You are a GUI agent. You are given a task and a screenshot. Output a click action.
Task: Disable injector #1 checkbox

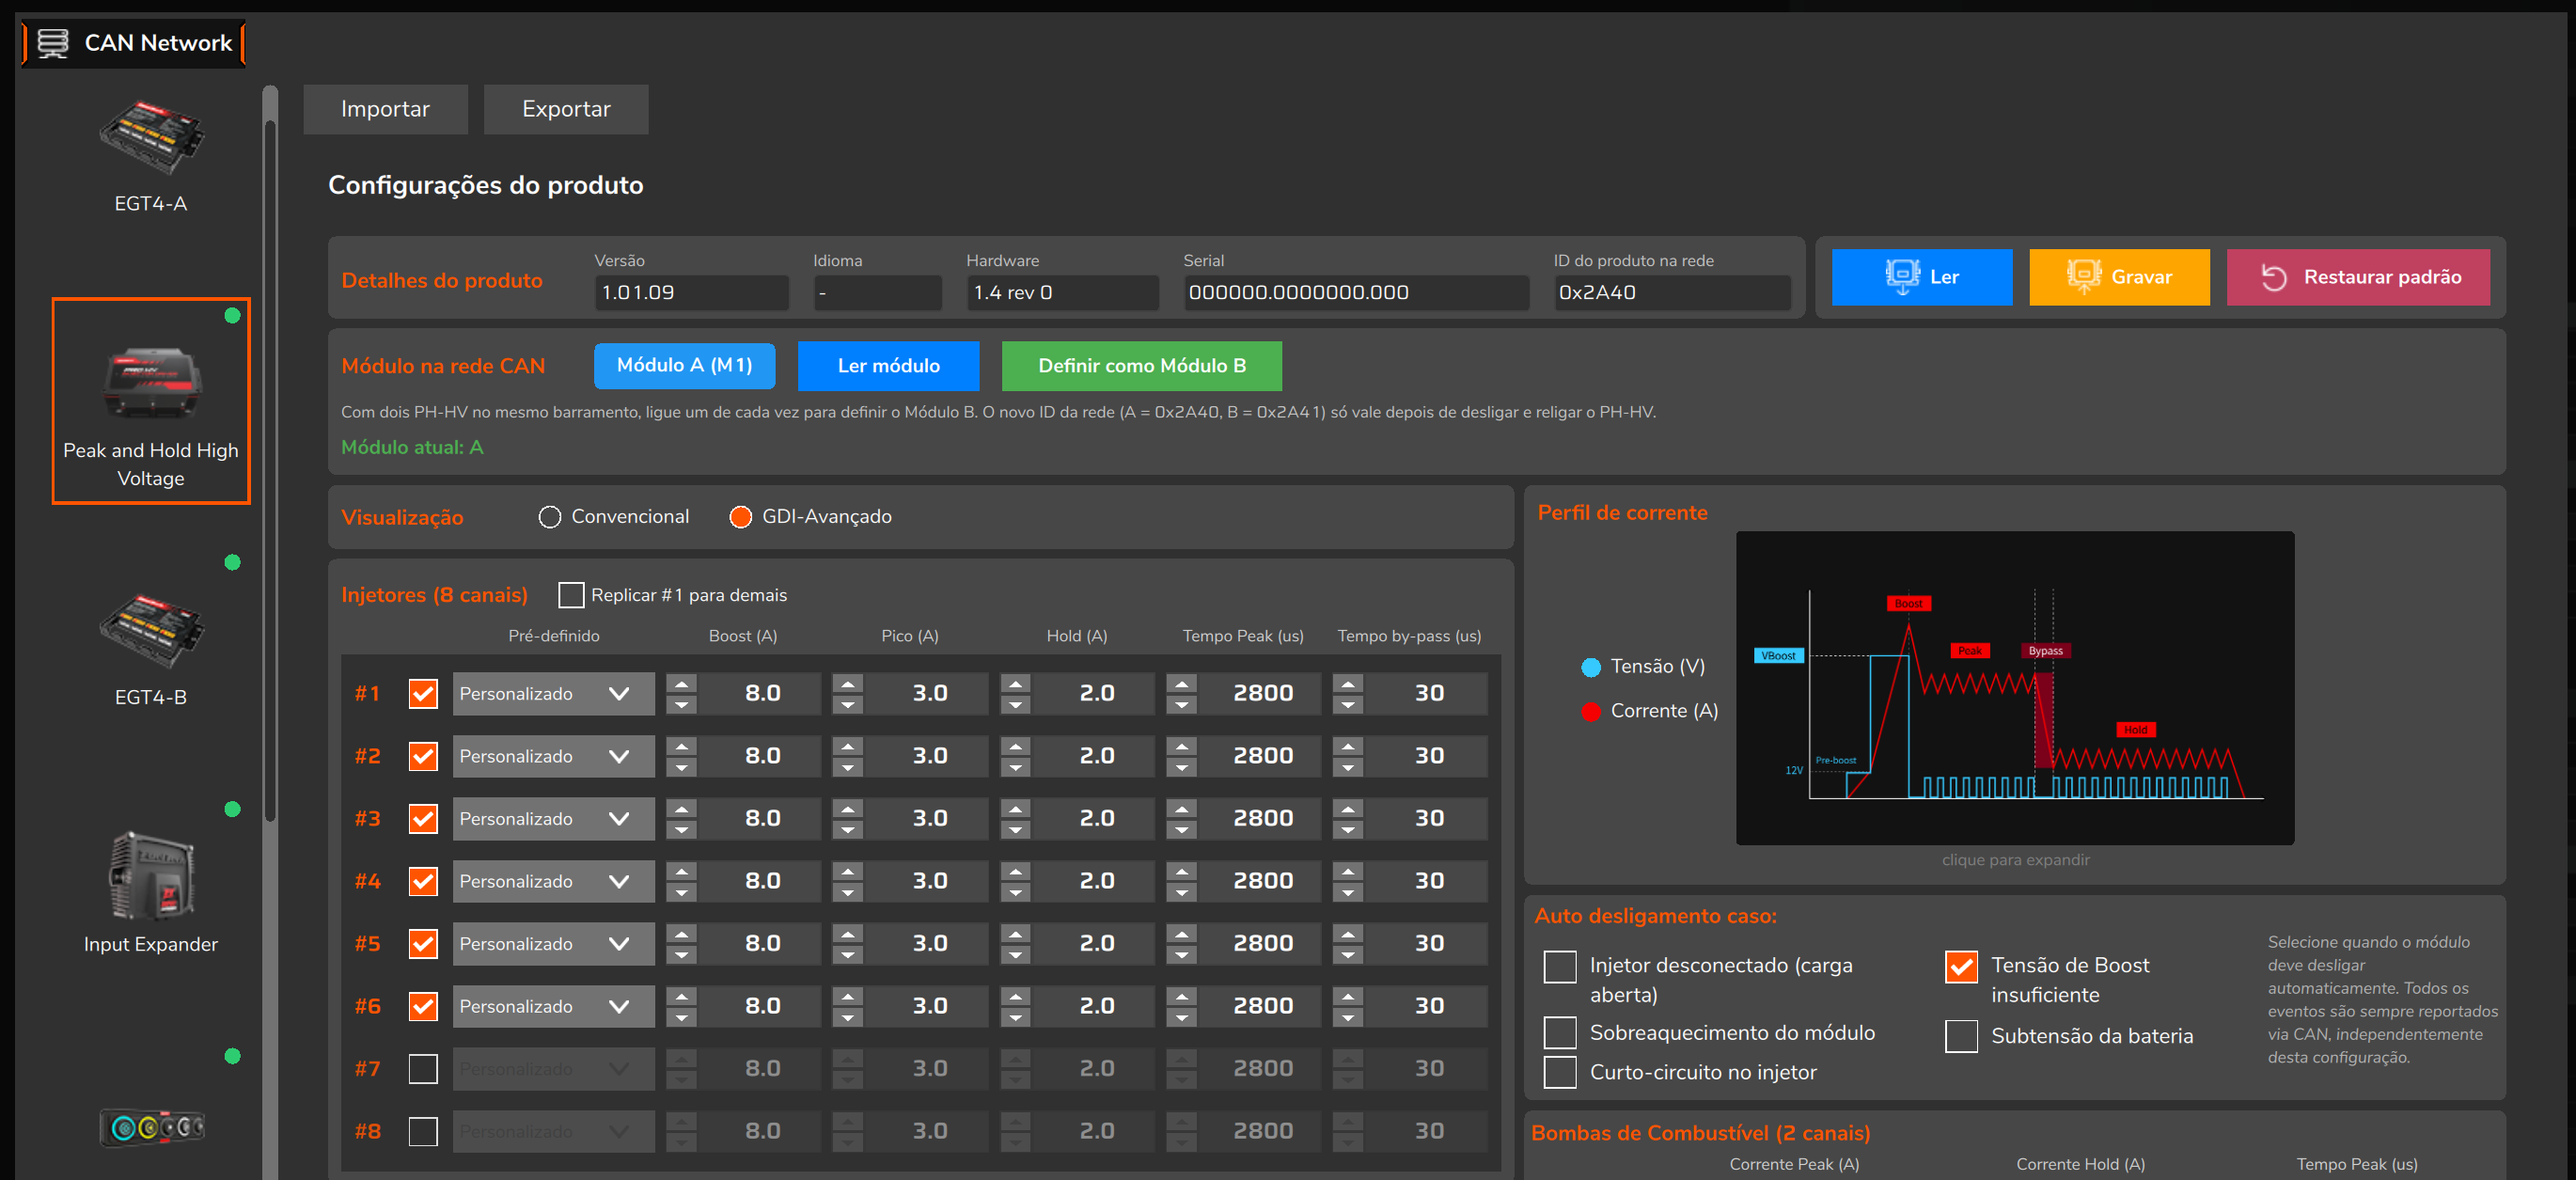coord(423,693)
